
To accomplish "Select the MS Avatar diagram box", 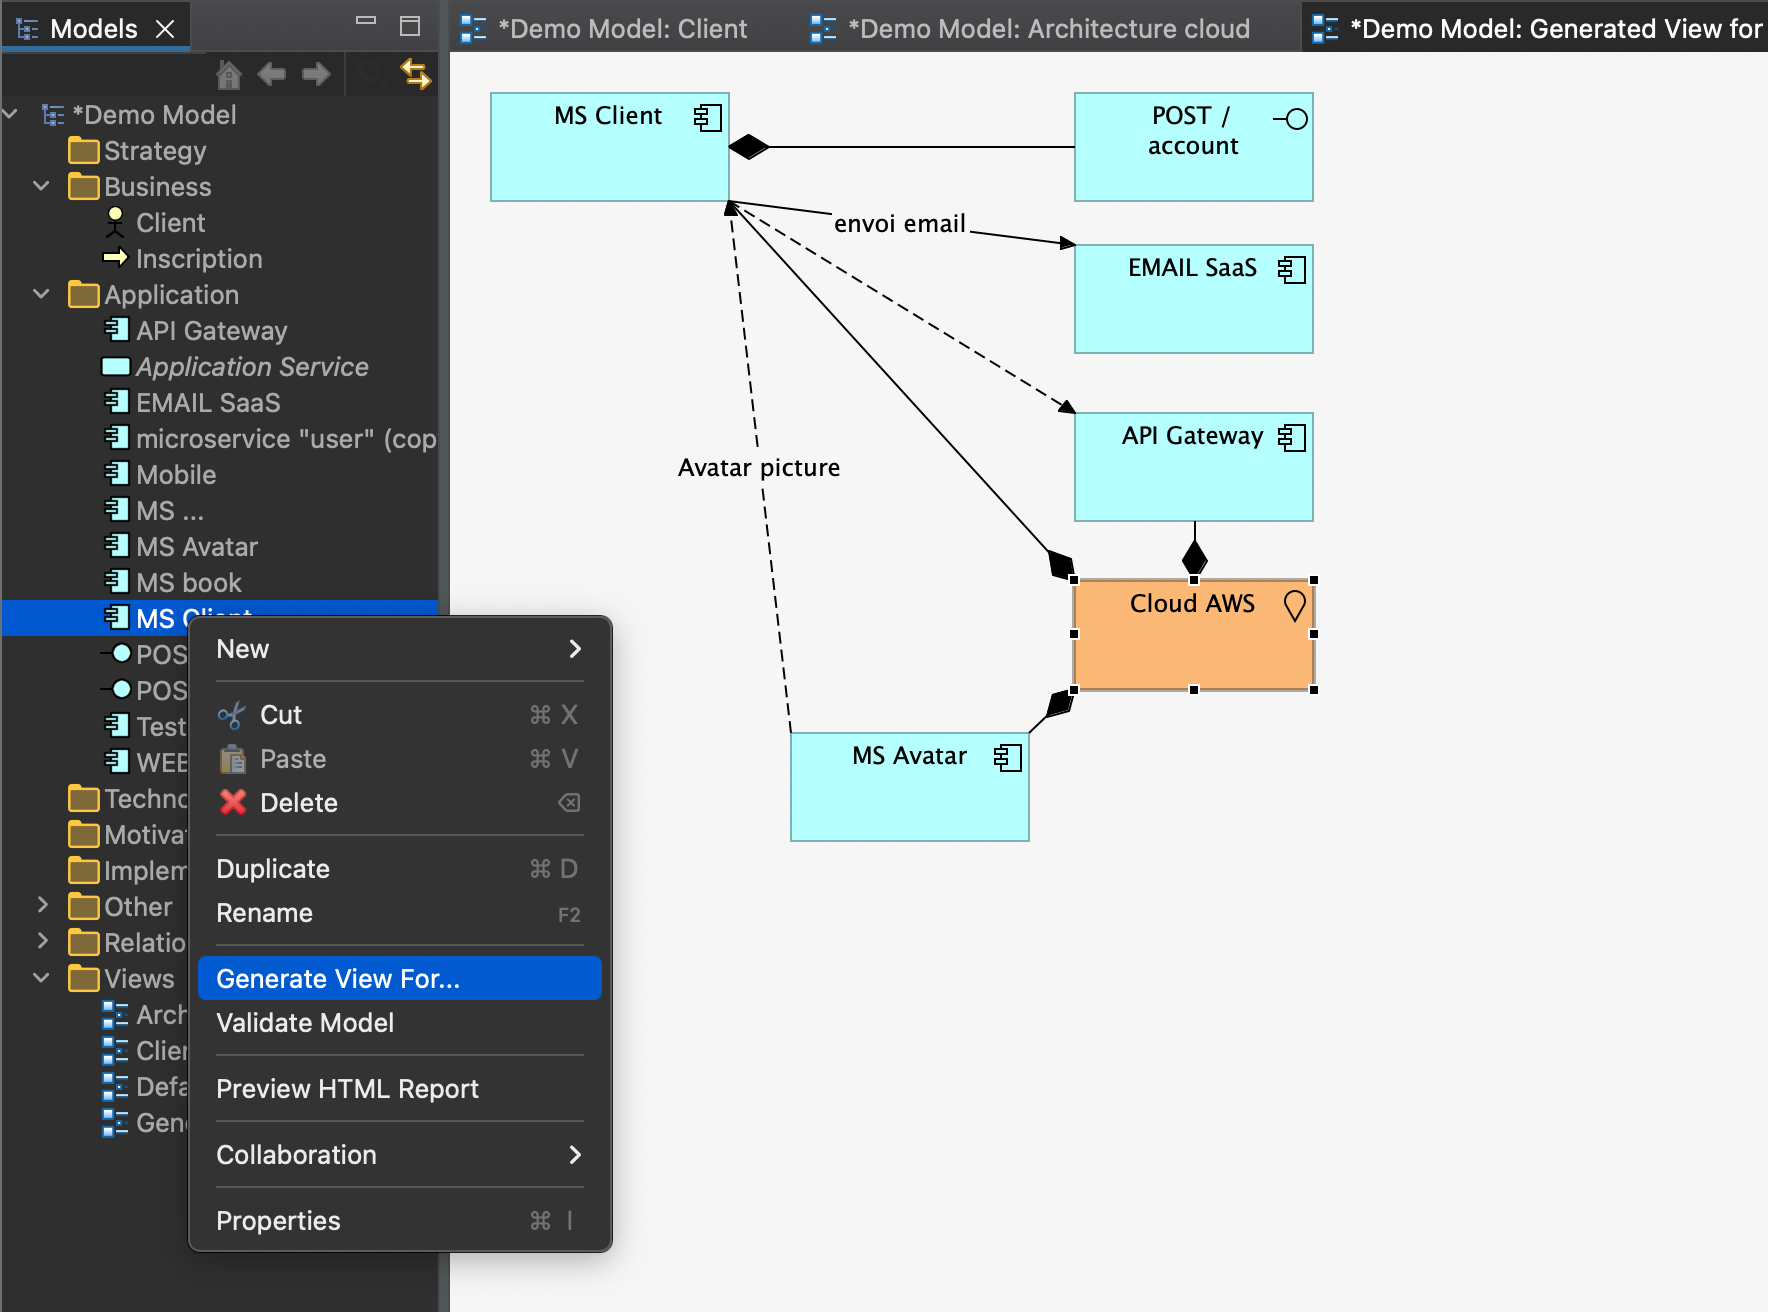I will pos(908,798).
